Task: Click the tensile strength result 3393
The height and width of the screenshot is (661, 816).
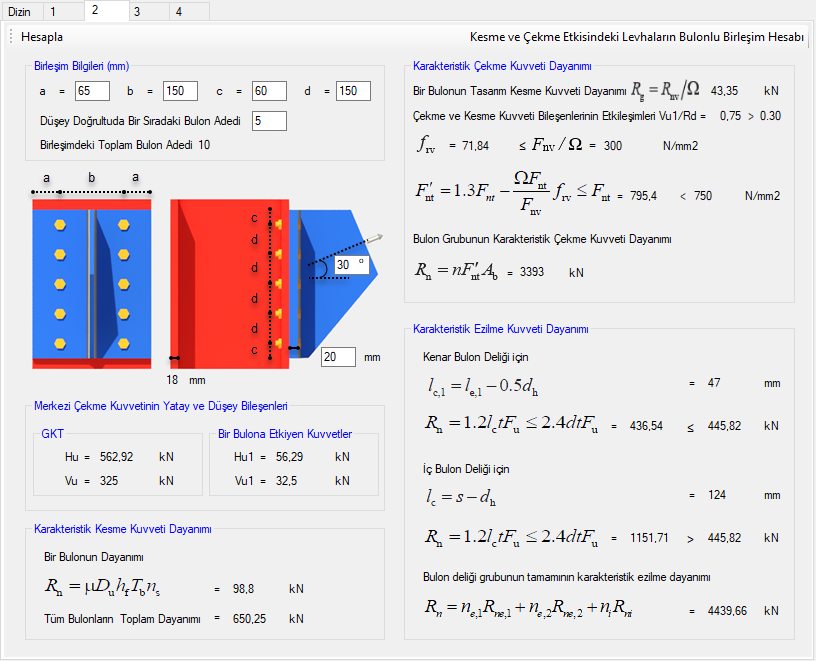Action: point(532,272)
